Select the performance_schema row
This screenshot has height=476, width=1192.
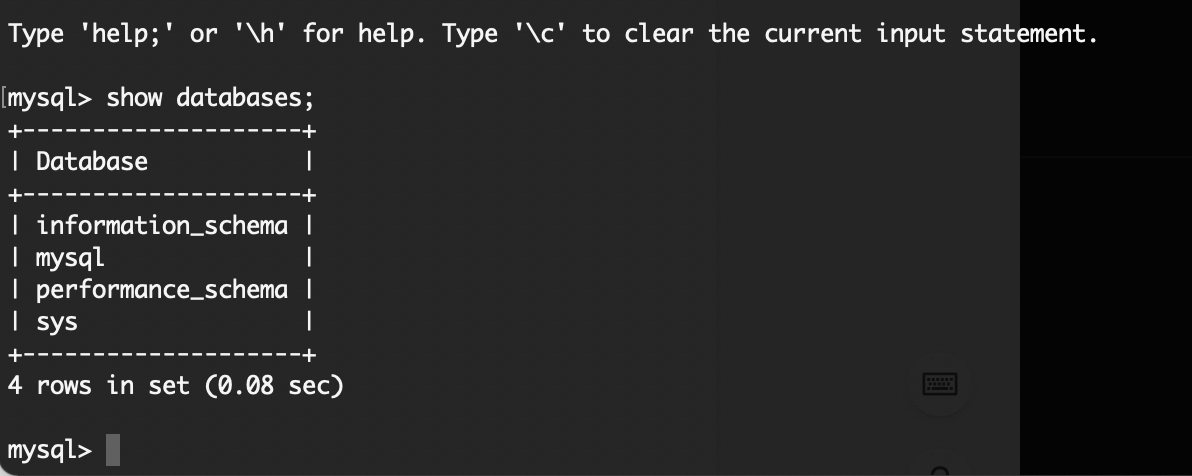162,290
